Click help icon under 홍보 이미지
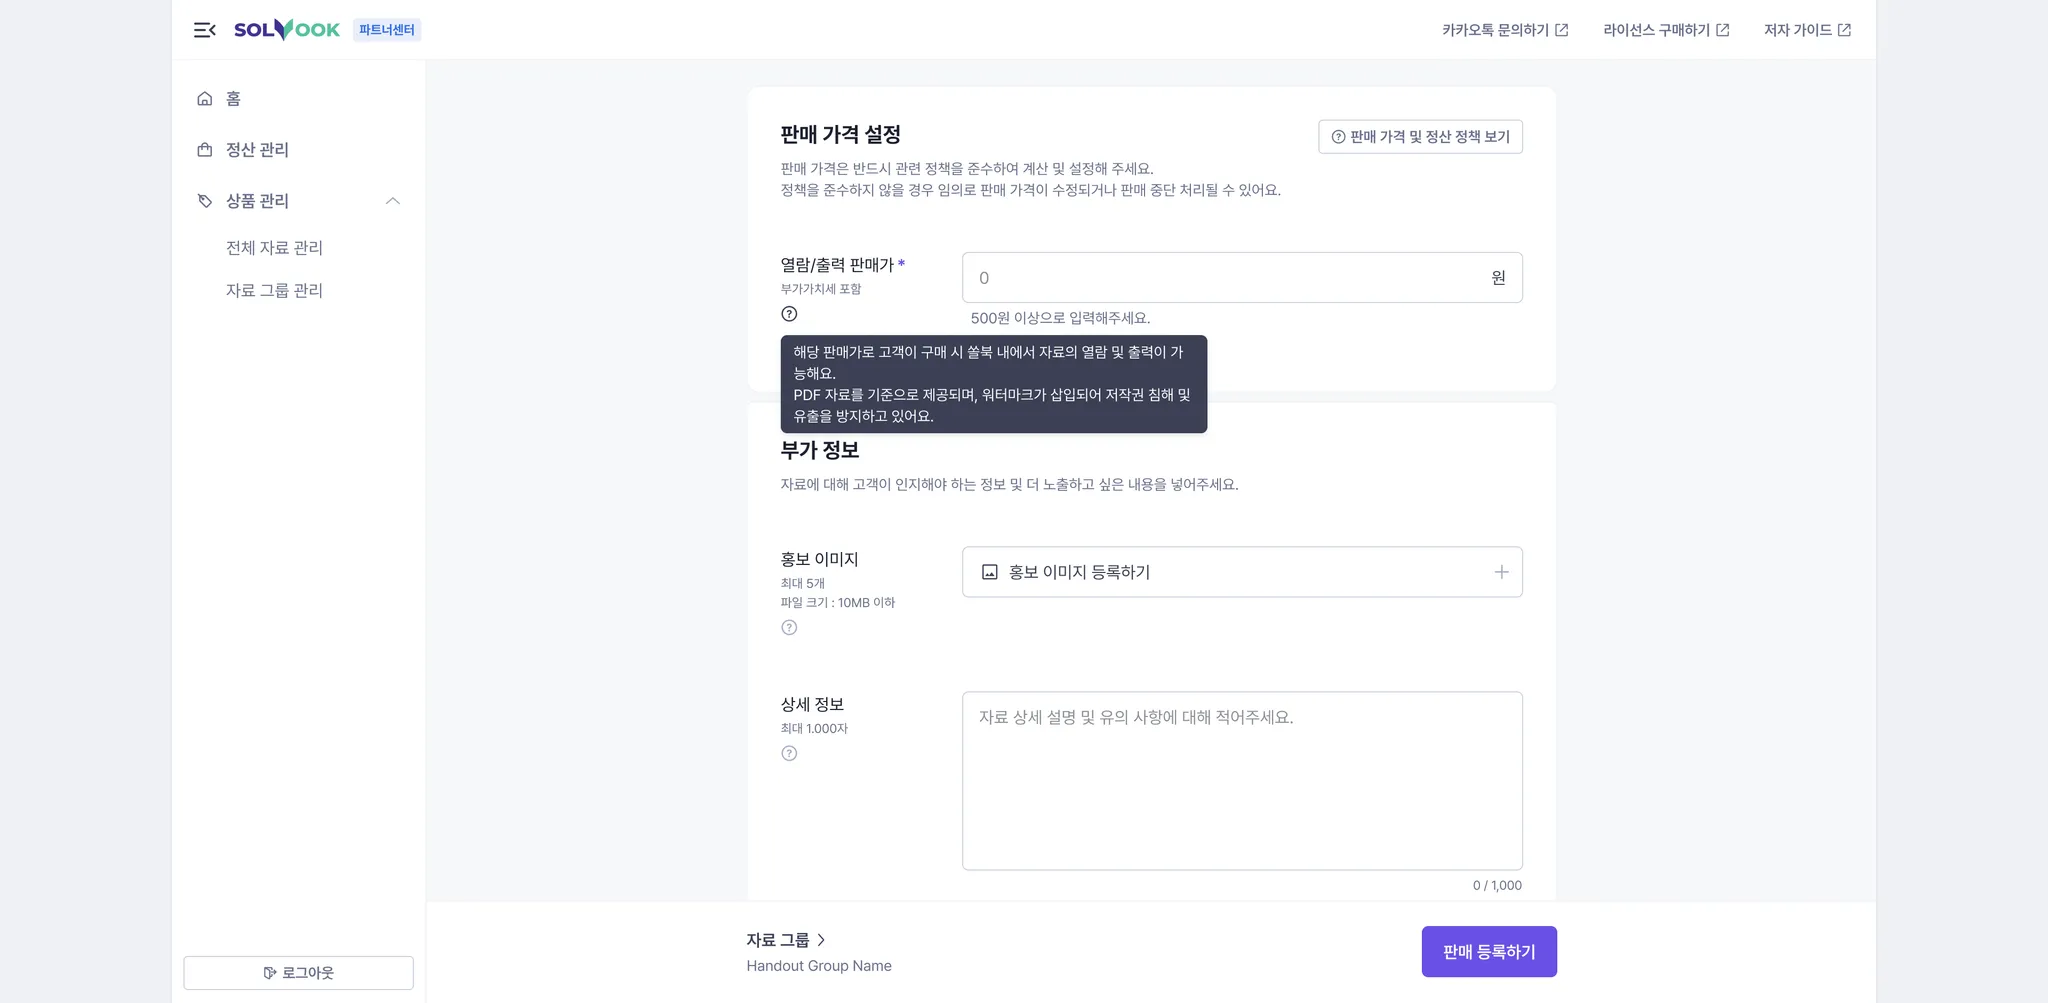The height and width of the screenshot is (1003, 2048). point(789,628)
